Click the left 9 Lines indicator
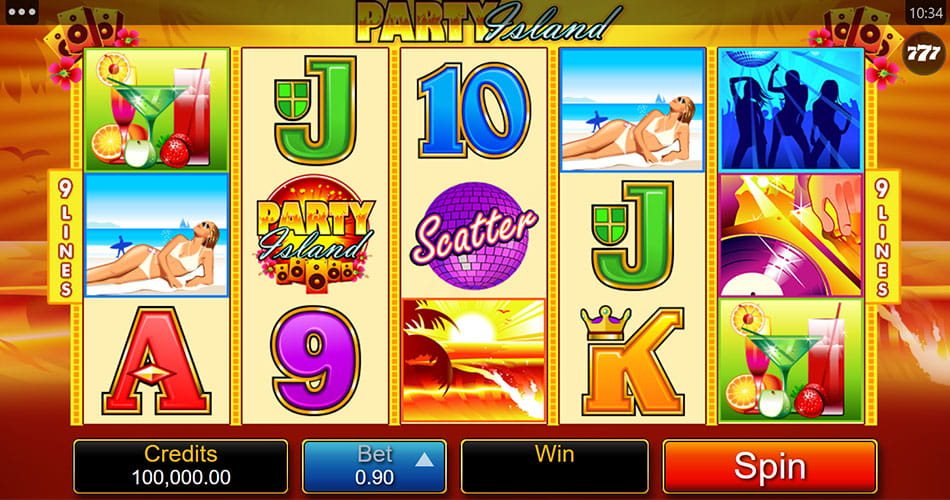 coord(65,236)
